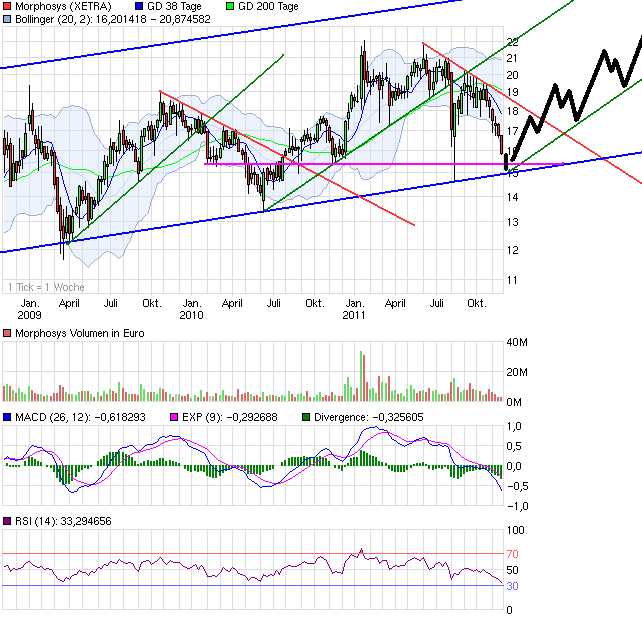
Task: Click the green GD 200 Tage legend swatch
Action: (x=230, y=6)
